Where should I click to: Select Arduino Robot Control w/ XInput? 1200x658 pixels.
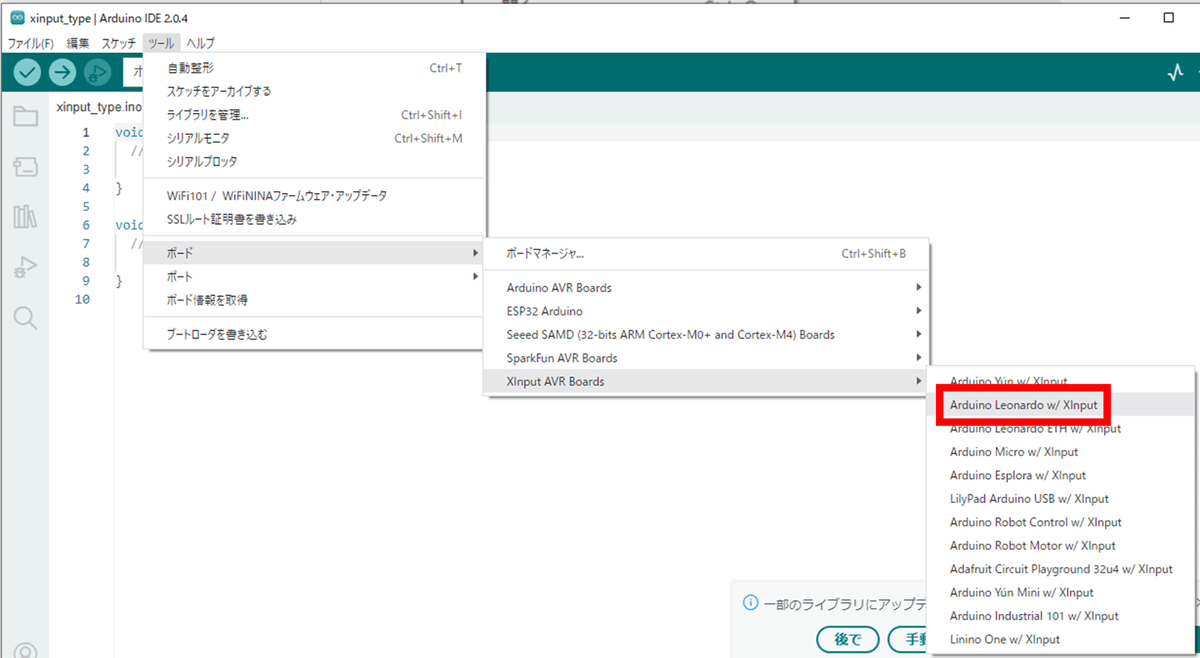click(x=1062, y=522)
